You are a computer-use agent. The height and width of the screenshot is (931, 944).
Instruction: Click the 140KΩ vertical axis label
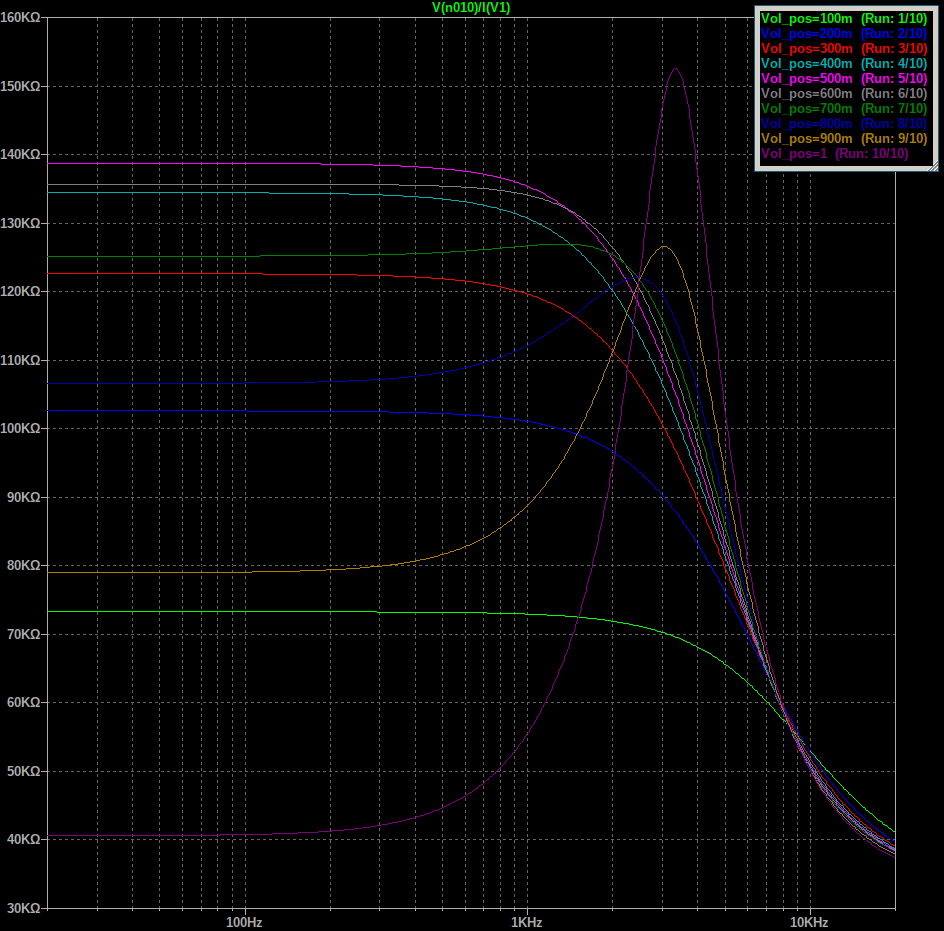(20, 155)
